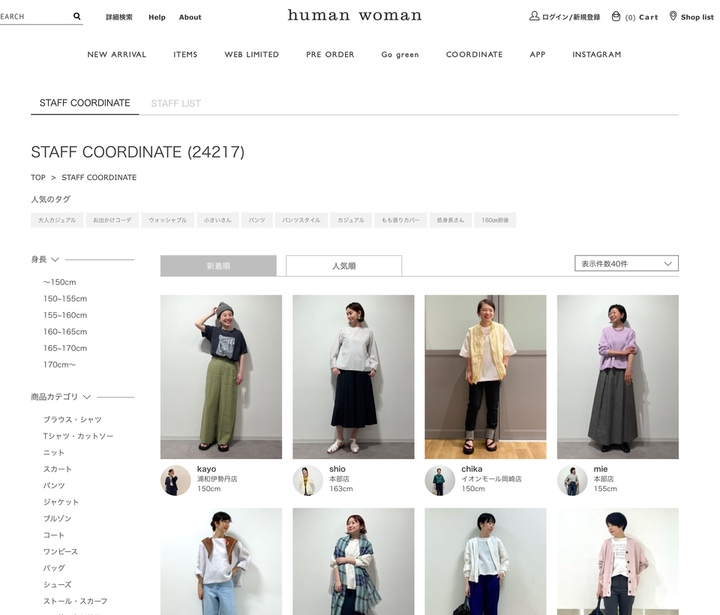720x615 pixels.
Task: Click the 160cm前後 tag
Action: (x=495, y=220)
